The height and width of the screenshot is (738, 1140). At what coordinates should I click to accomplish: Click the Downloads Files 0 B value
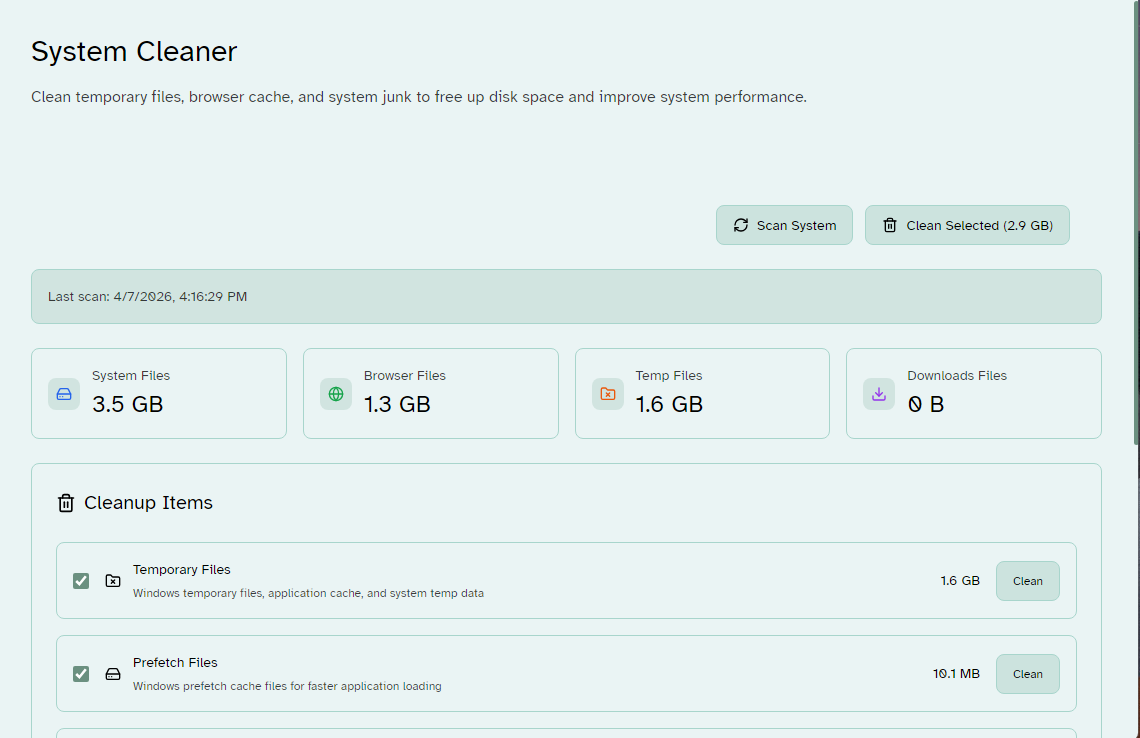pos(926,404)
